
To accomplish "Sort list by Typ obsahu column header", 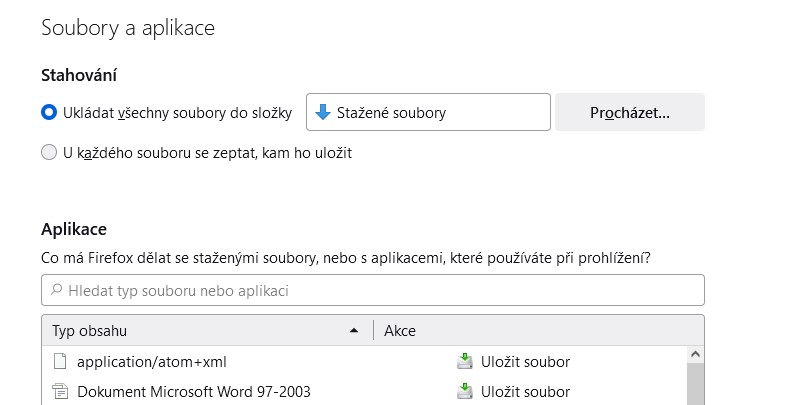I will pyautogui.click(x=207, y=331).
